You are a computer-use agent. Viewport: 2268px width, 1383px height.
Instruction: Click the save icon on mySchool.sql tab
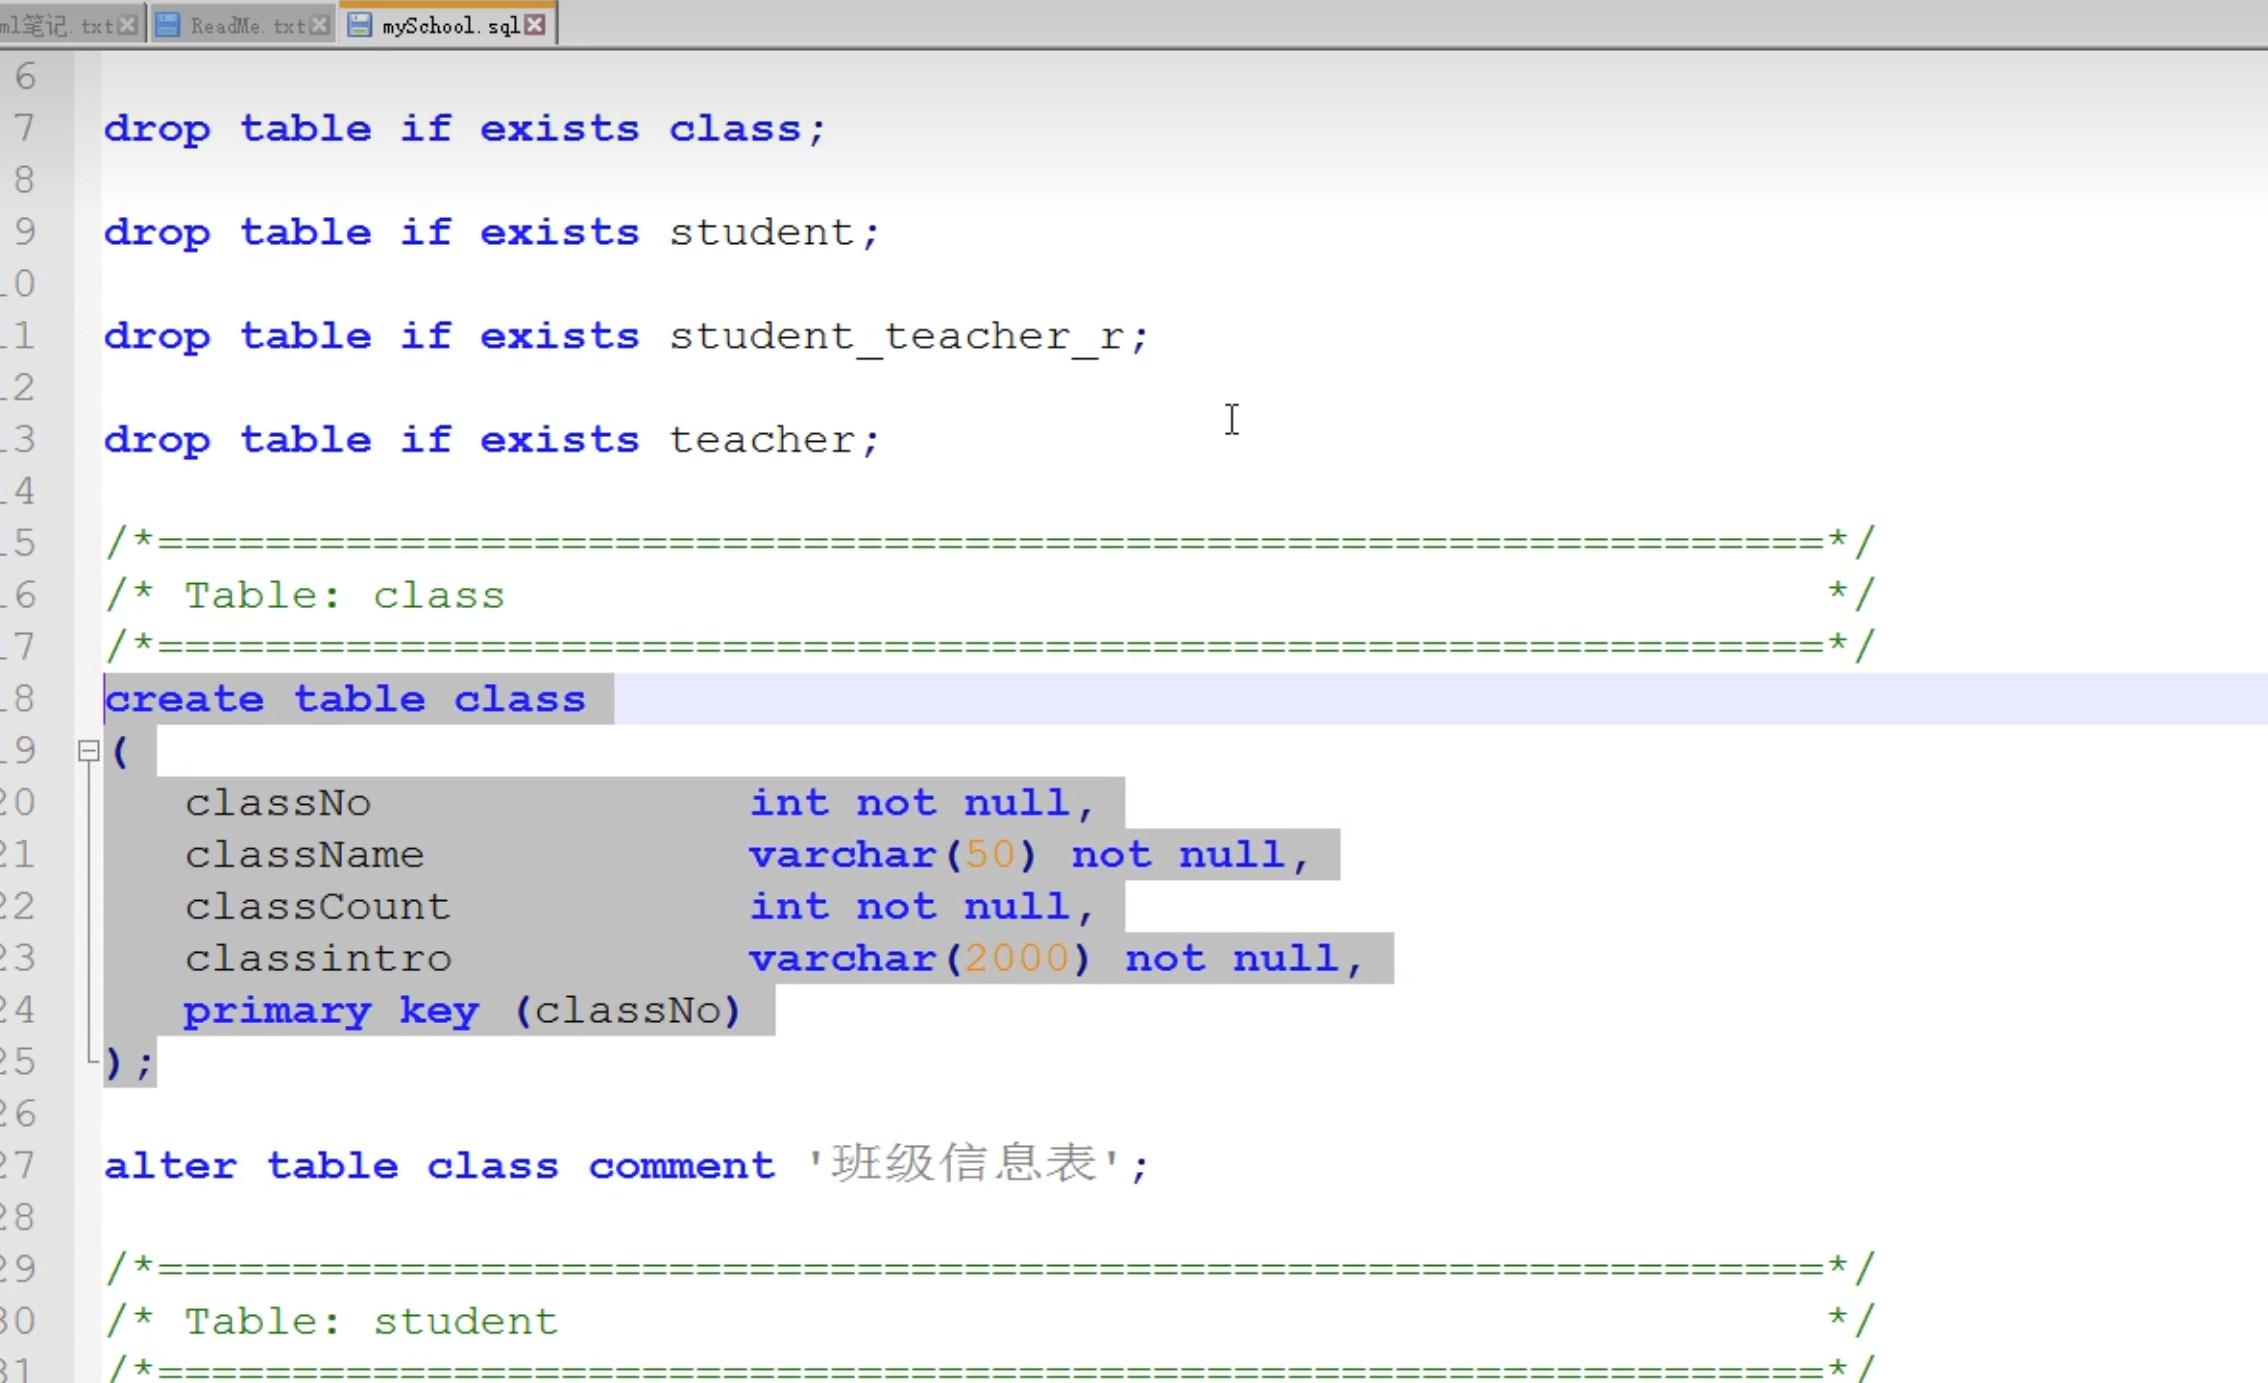pos(359,25)
